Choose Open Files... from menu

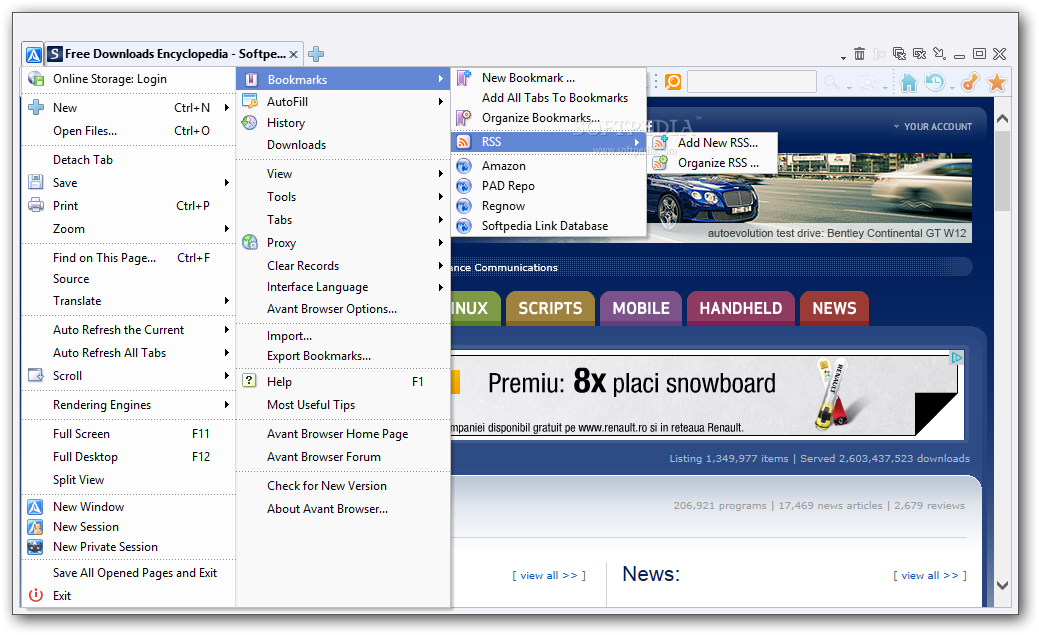point(129,131)
